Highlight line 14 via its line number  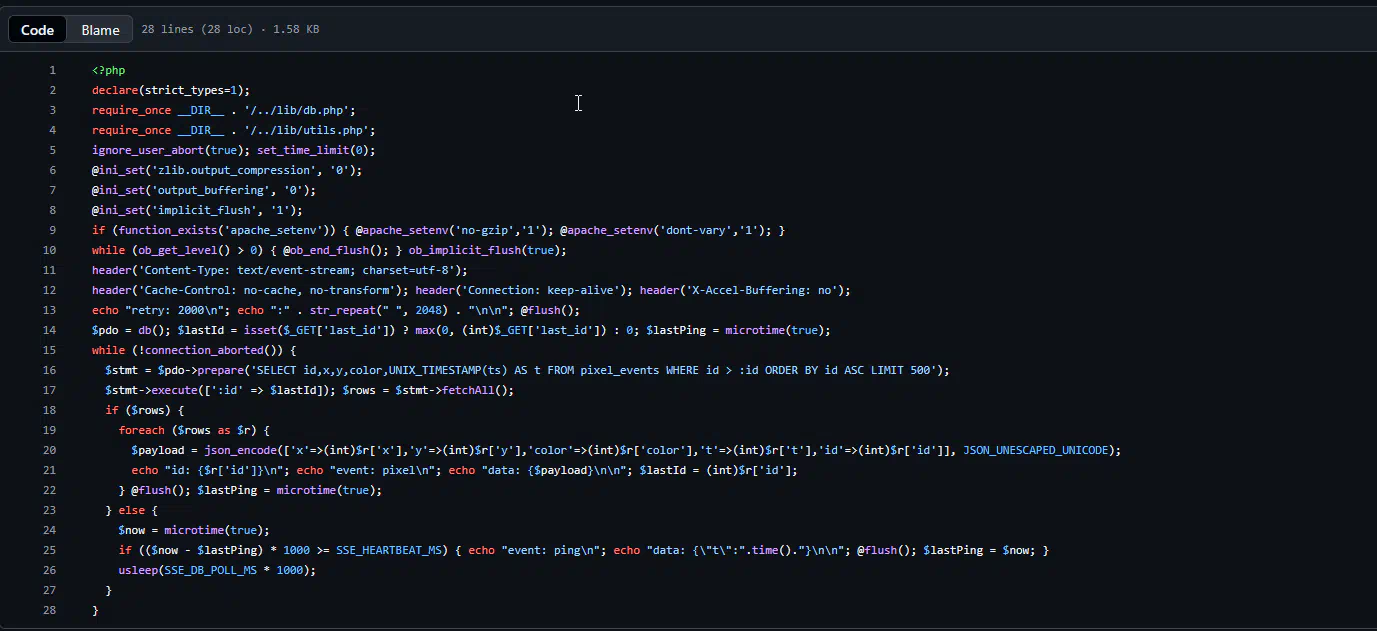tap(50, 330)
